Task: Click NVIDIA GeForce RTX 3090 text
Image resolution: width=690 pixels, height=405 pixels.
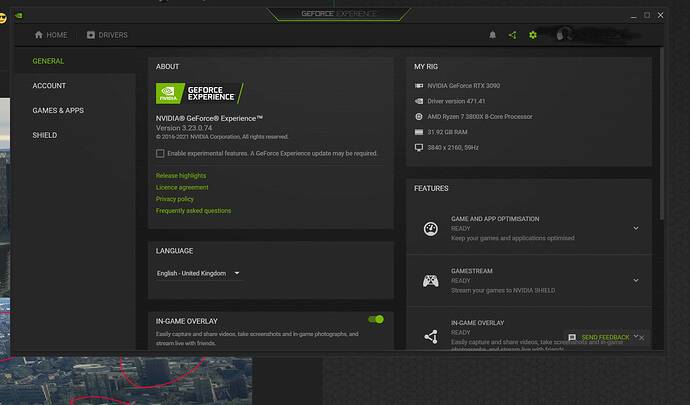Action: coord(463,85)
